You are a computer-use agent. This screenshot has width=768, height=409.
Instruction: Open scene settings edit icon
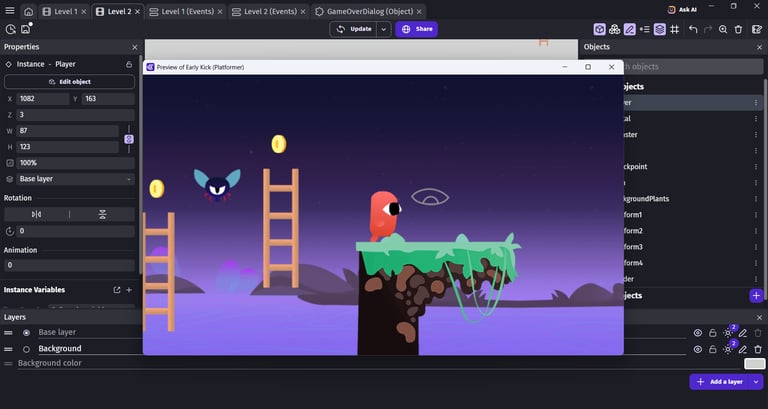(x=756, y=29)
